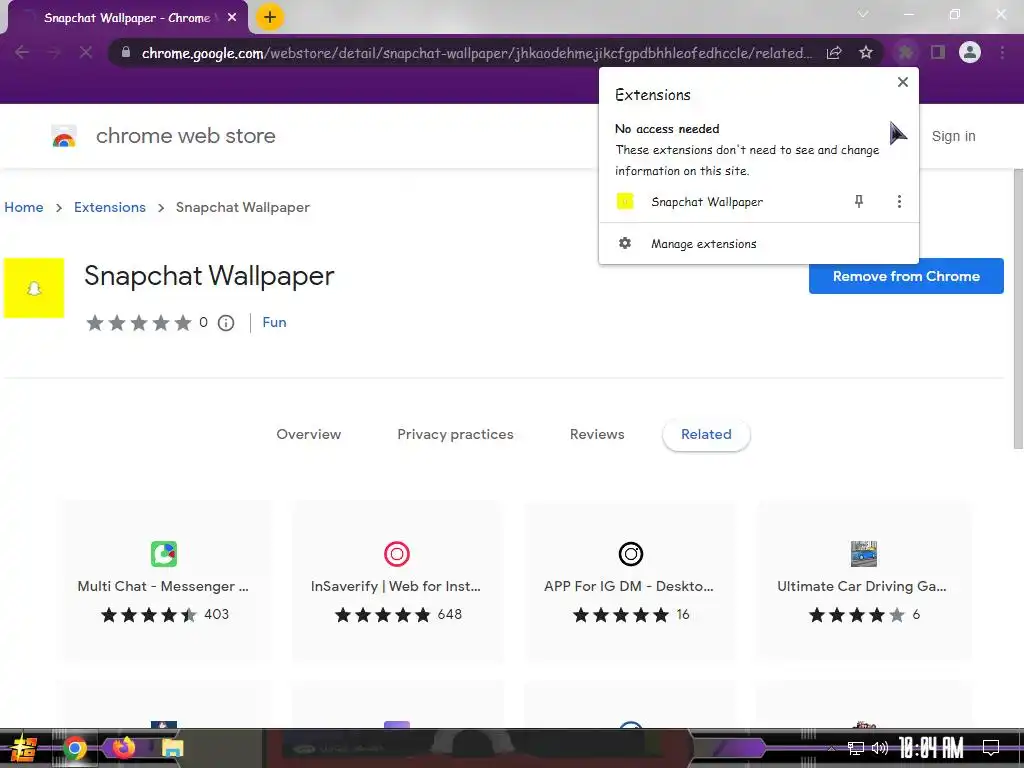Click Sign in link

click(953, 136)
